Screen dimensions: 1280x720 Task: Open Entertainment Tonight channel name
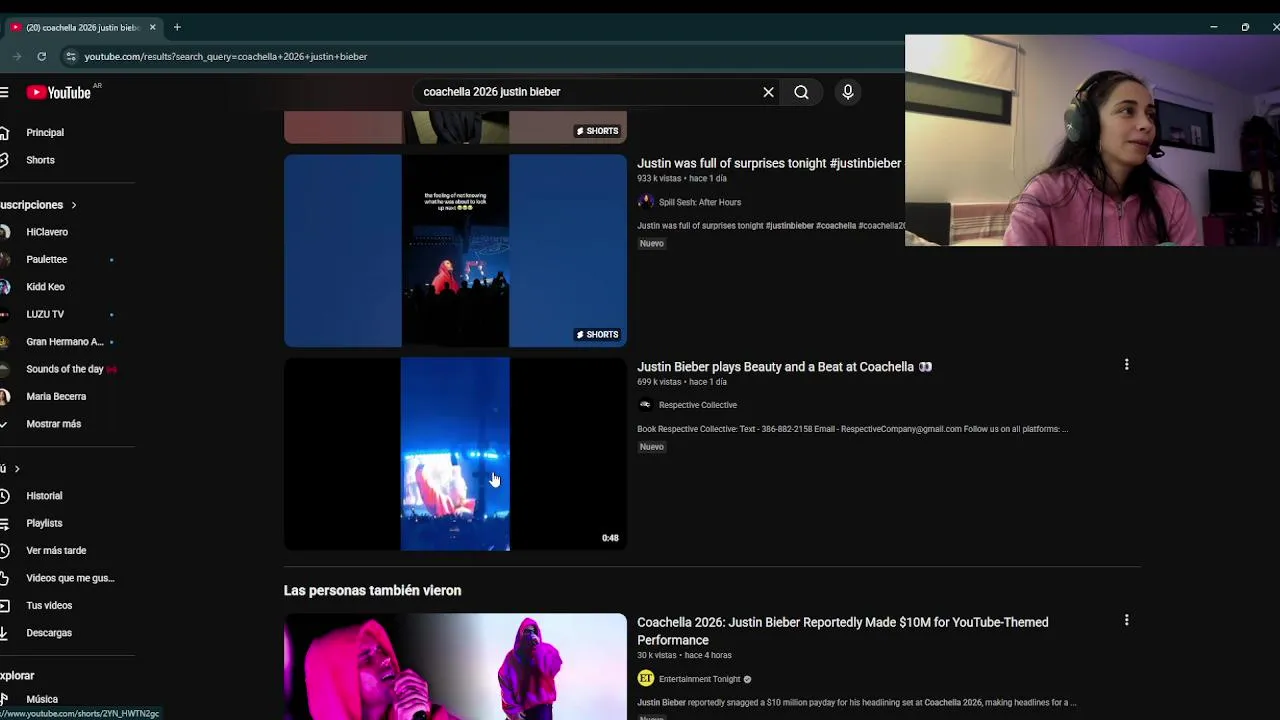tap(700, 679)
